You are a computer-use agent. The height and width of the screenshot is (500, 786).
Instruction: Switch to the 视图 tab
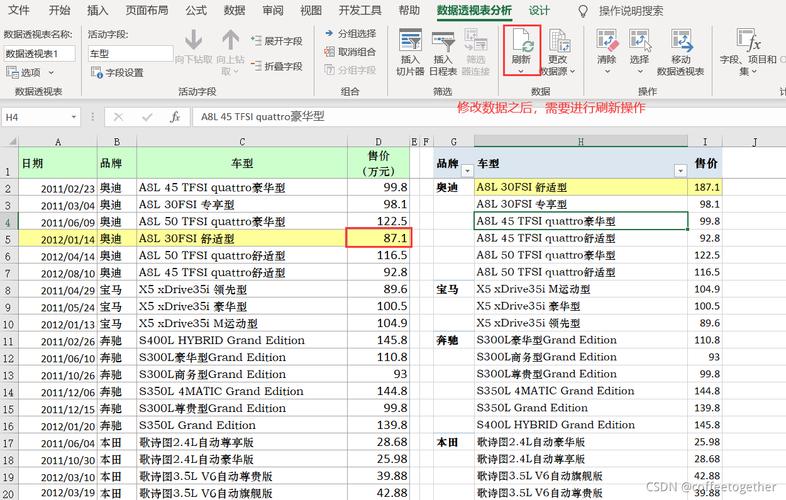point(311,10)
